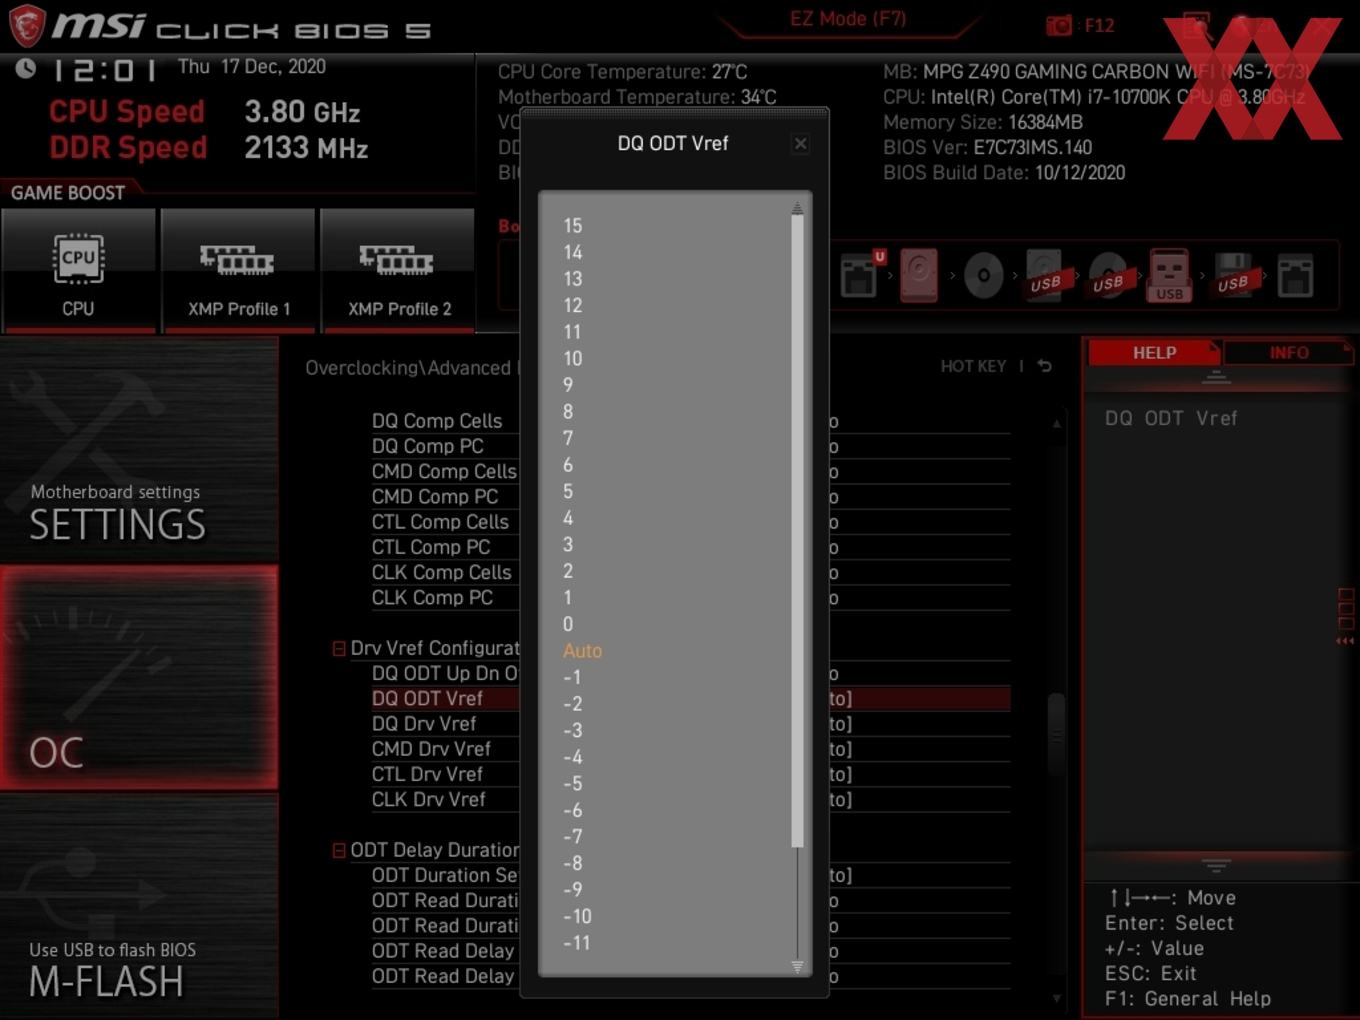The width and height of the screenshot is (1360, 1020).
Task: Select the CTL Drv Vref setting
Action: coord(427,774)
